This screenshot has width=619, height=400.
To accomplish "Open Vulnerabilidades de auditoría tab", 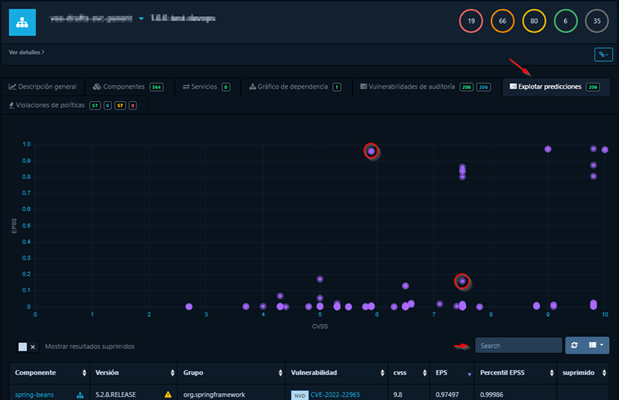I will point(424,87).
